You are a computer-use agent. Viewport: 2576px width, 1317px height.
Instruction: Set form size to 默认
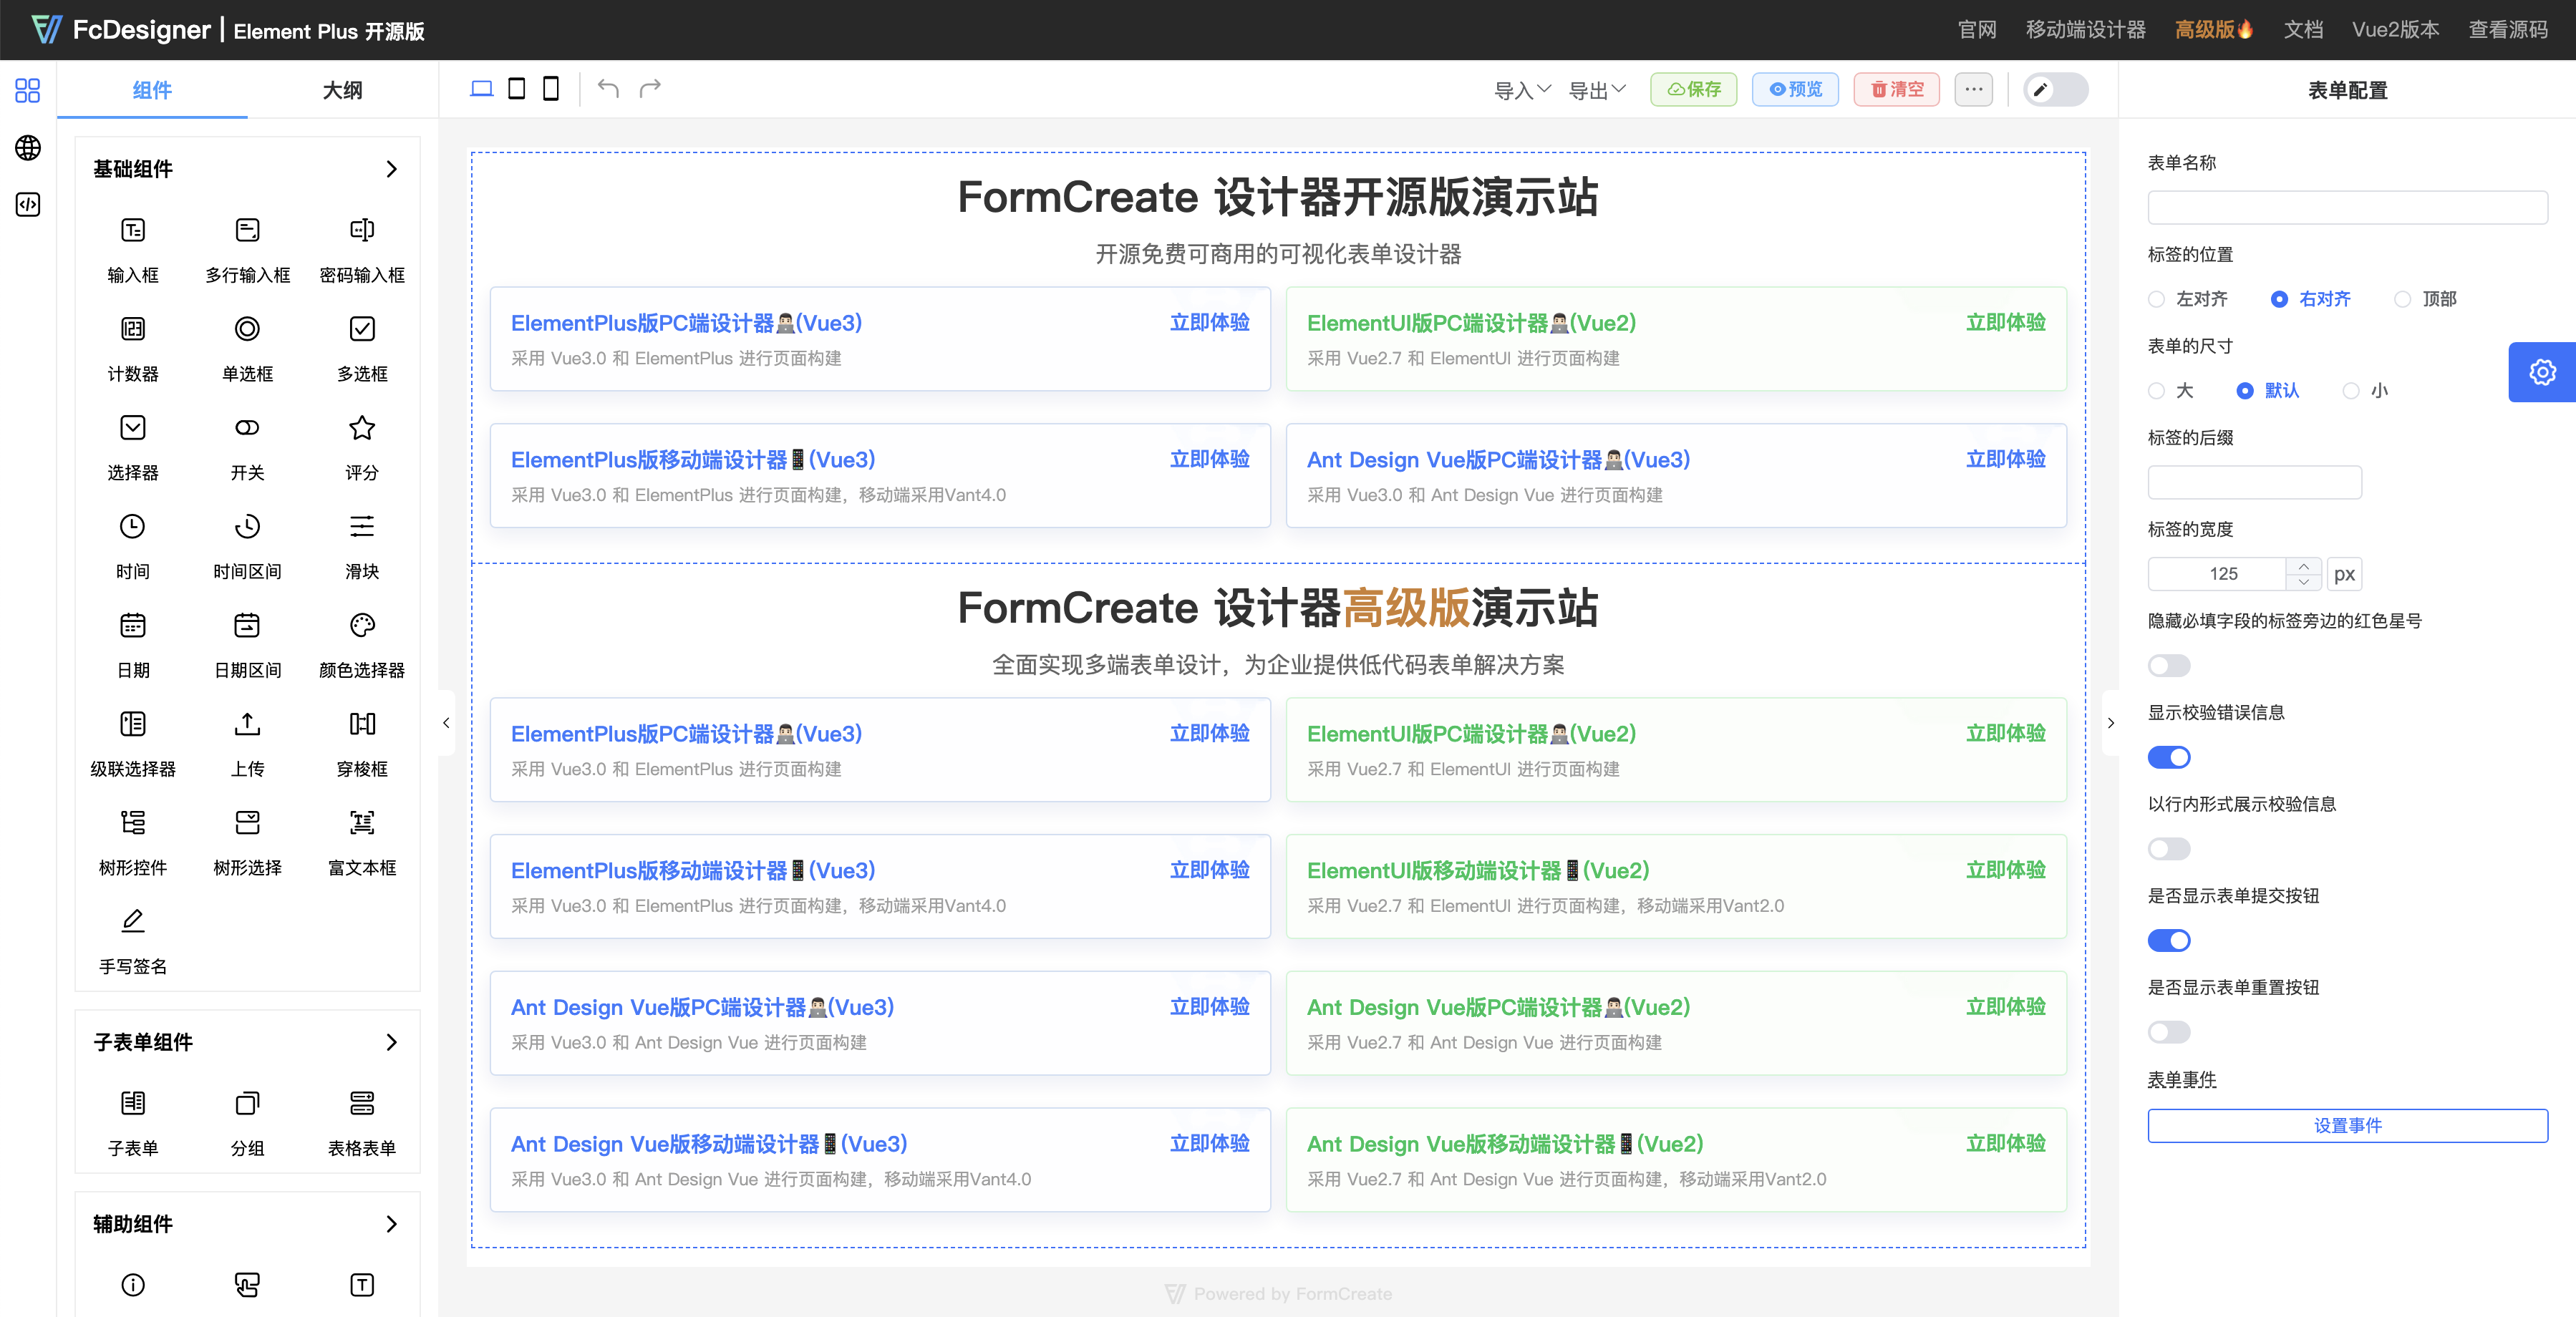coord(2268,391)
